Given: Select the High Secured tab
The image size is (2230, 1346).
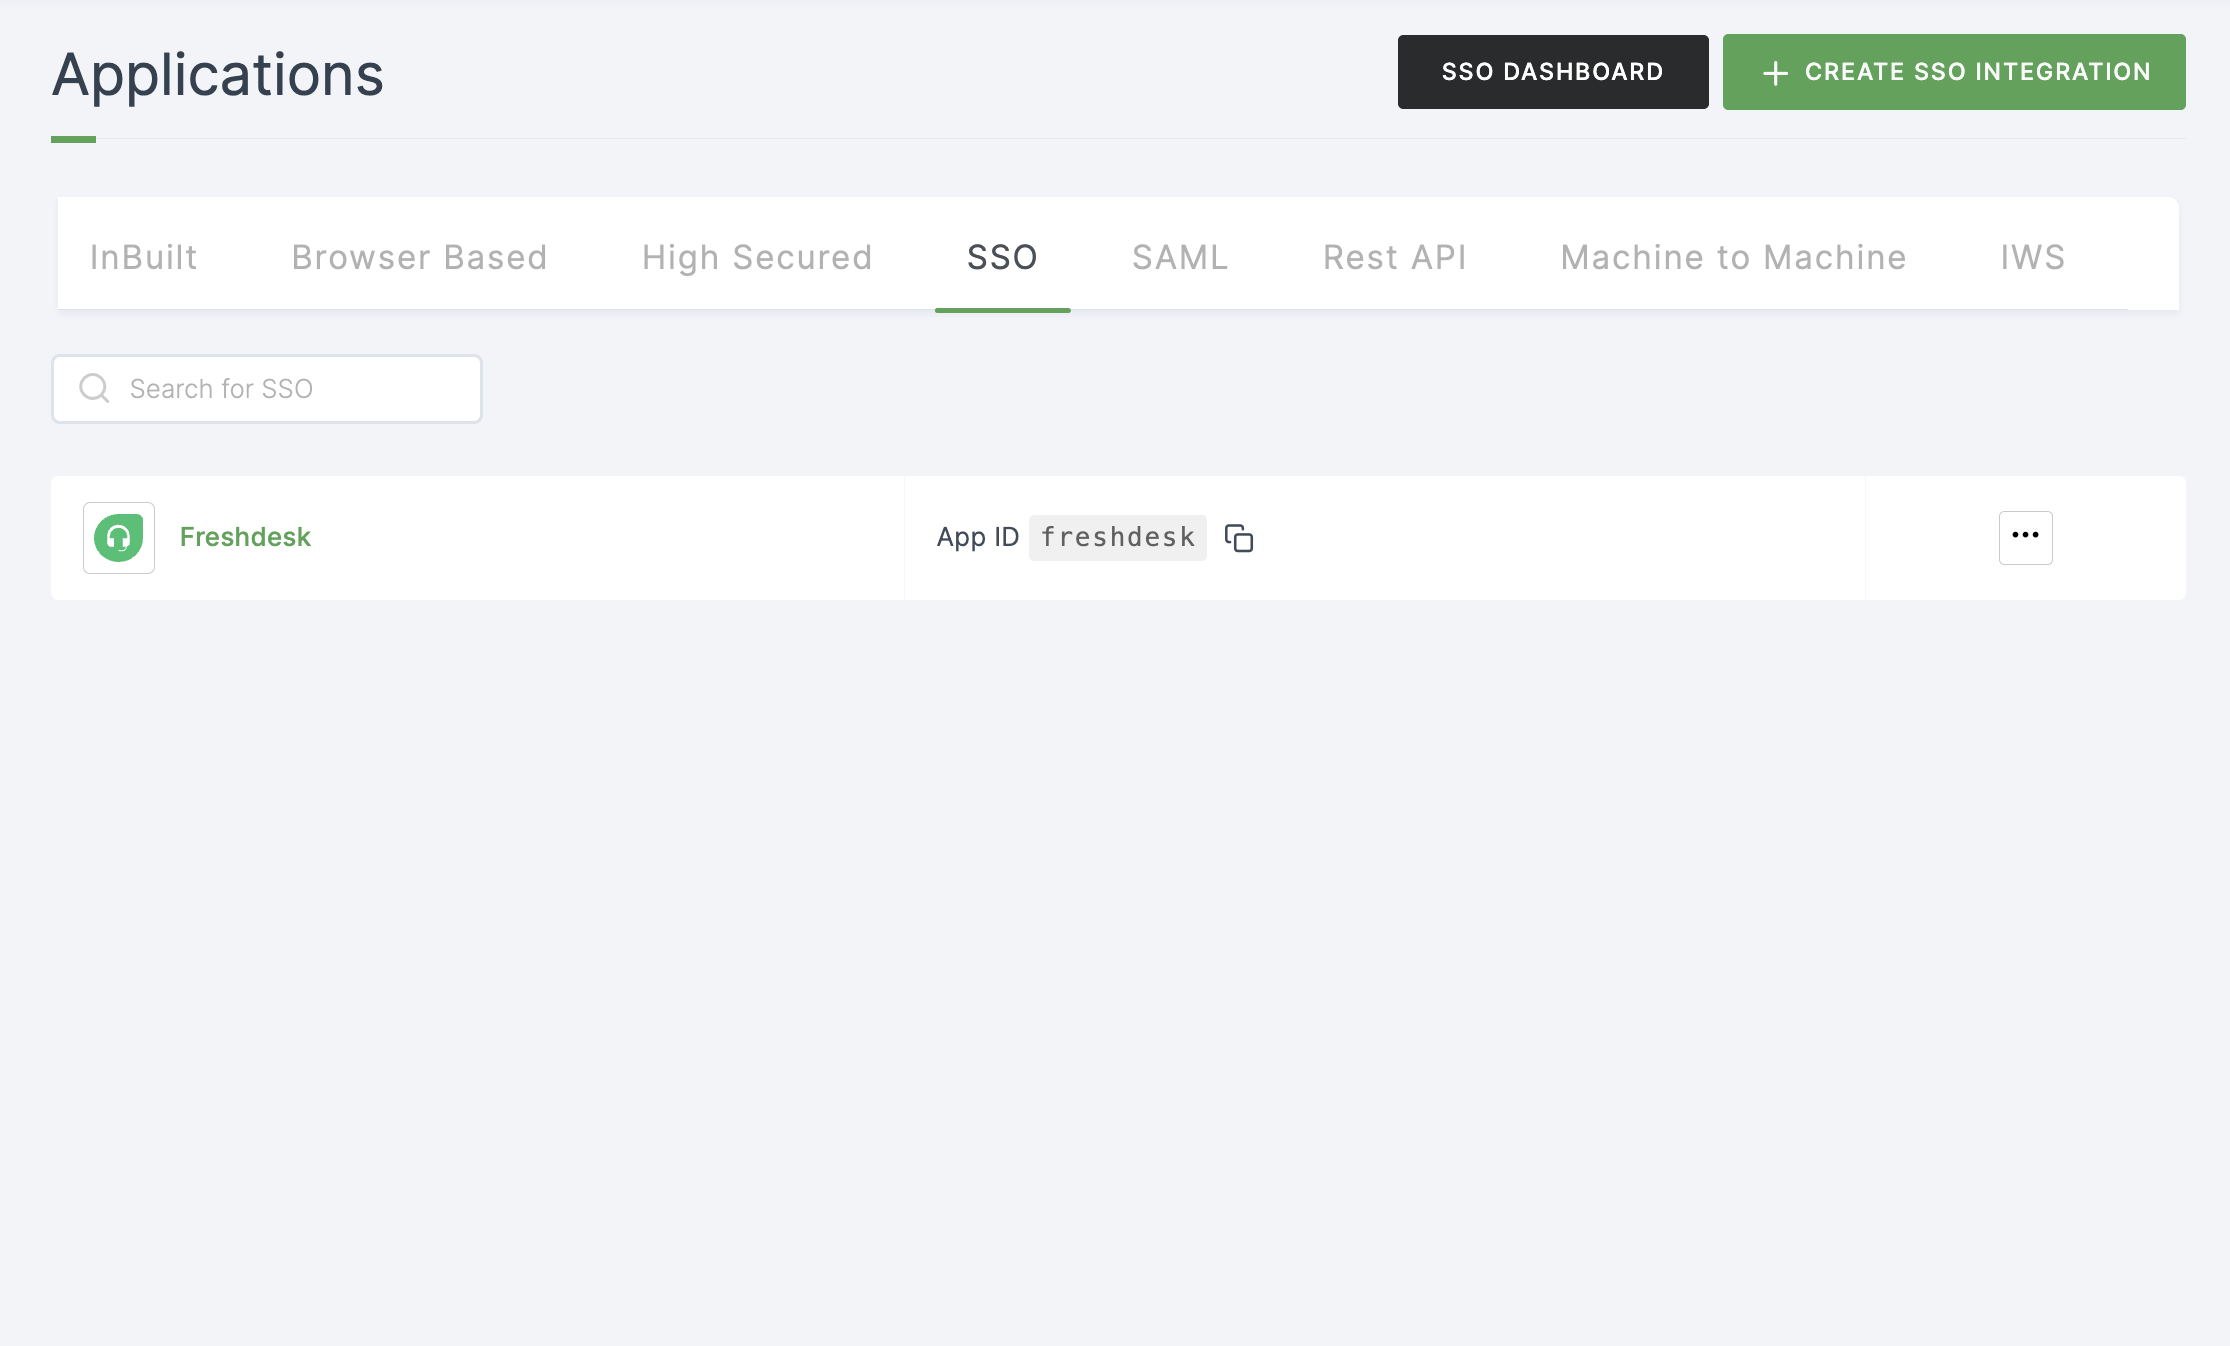Looking at the screenshot, I should (755, 255).
